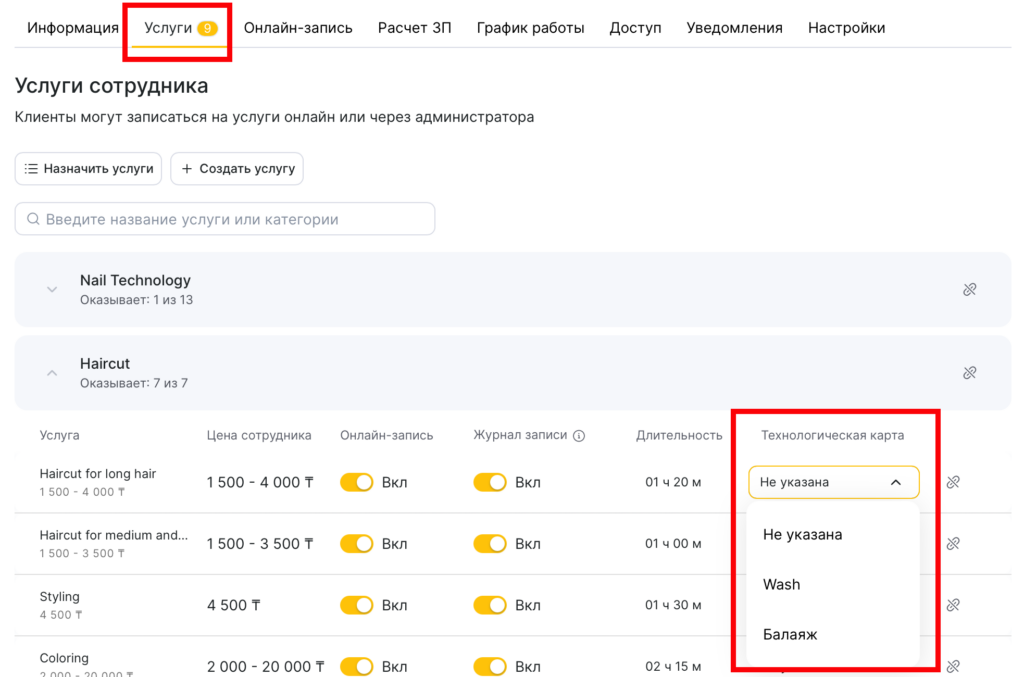Choose Wash option in the dropdown list
This screenshot has width=1024, height=677.
[781, 584]
